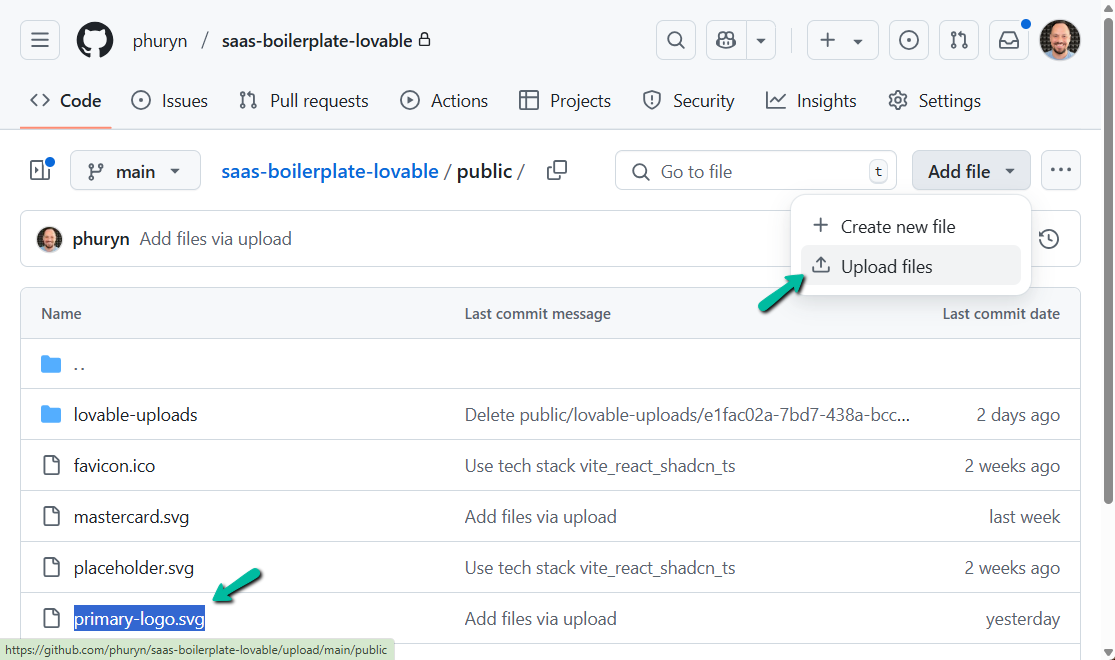Open the plus create-new menu
Screen dimensions: 1115x660
pyautogui.click(x=842, y=40)
